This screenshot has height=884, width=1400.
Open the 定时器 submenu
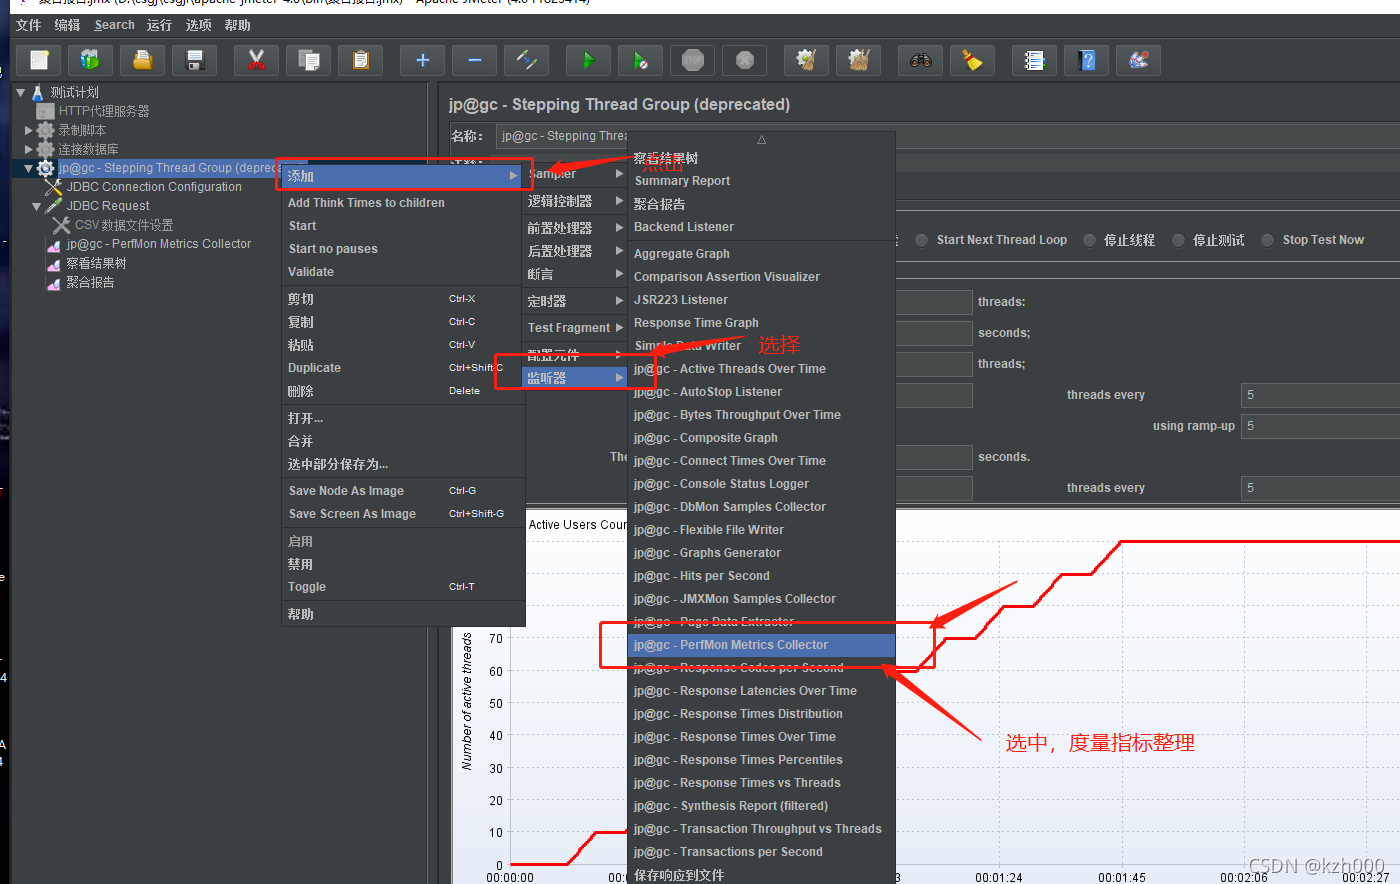tap(575, 301)
